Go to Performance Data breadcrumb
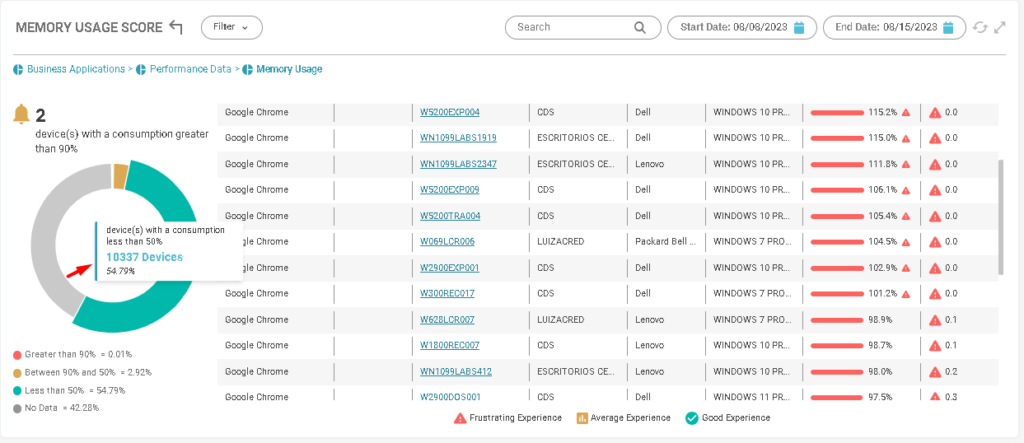 click(191, 69)
